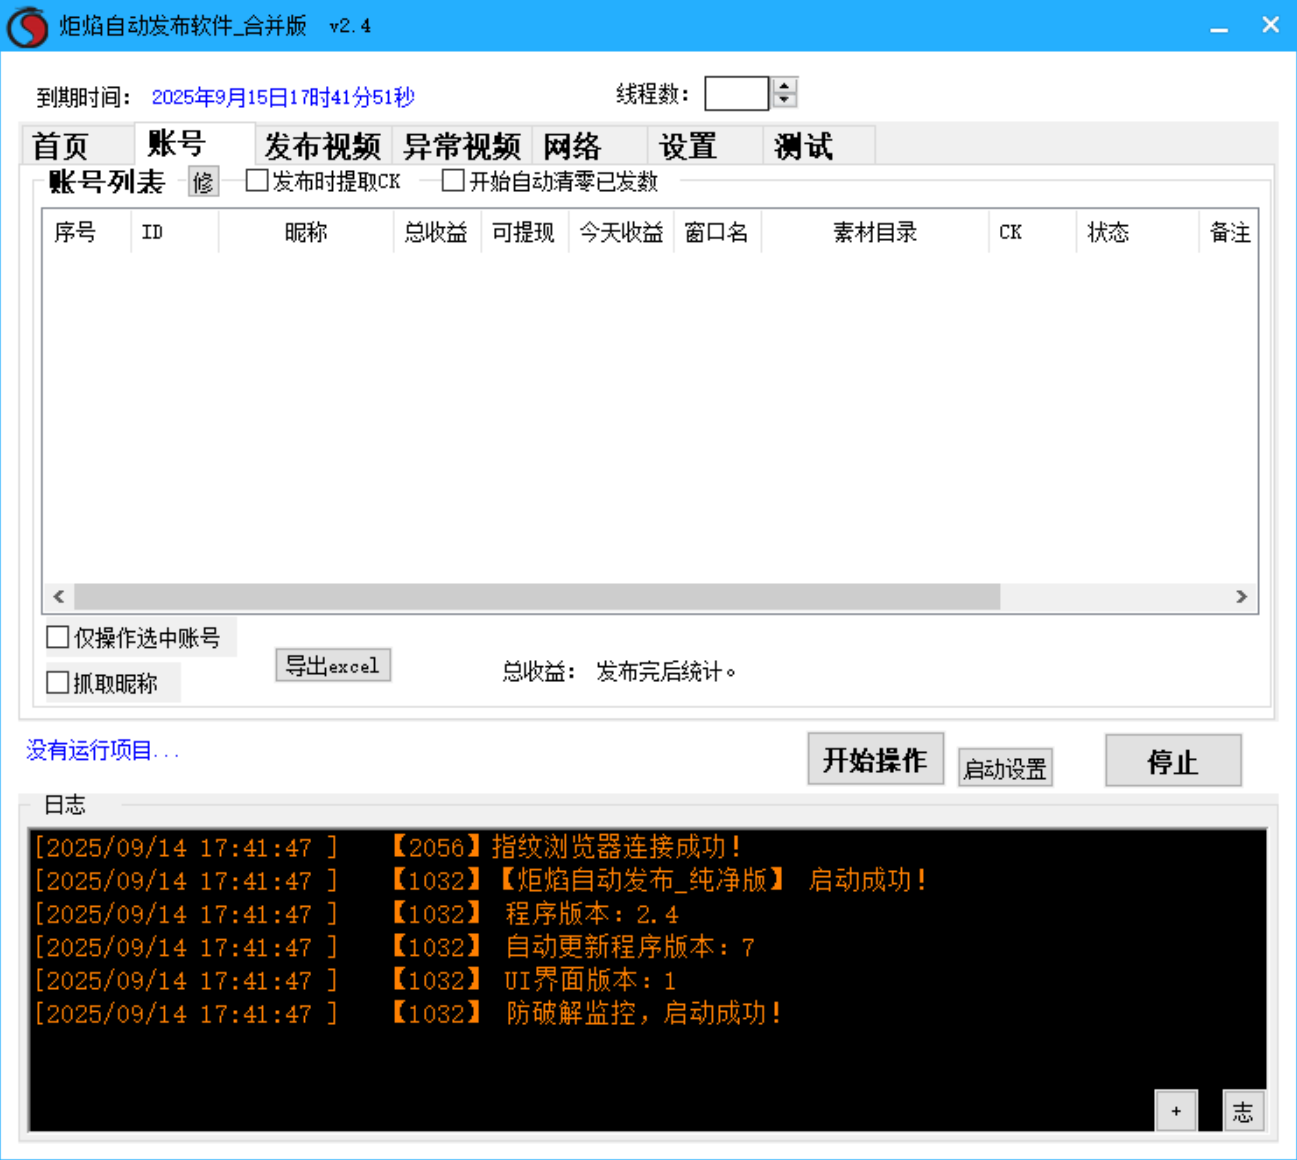
Task: Click the 志 button in log corner
Action: point(1243,1111)
